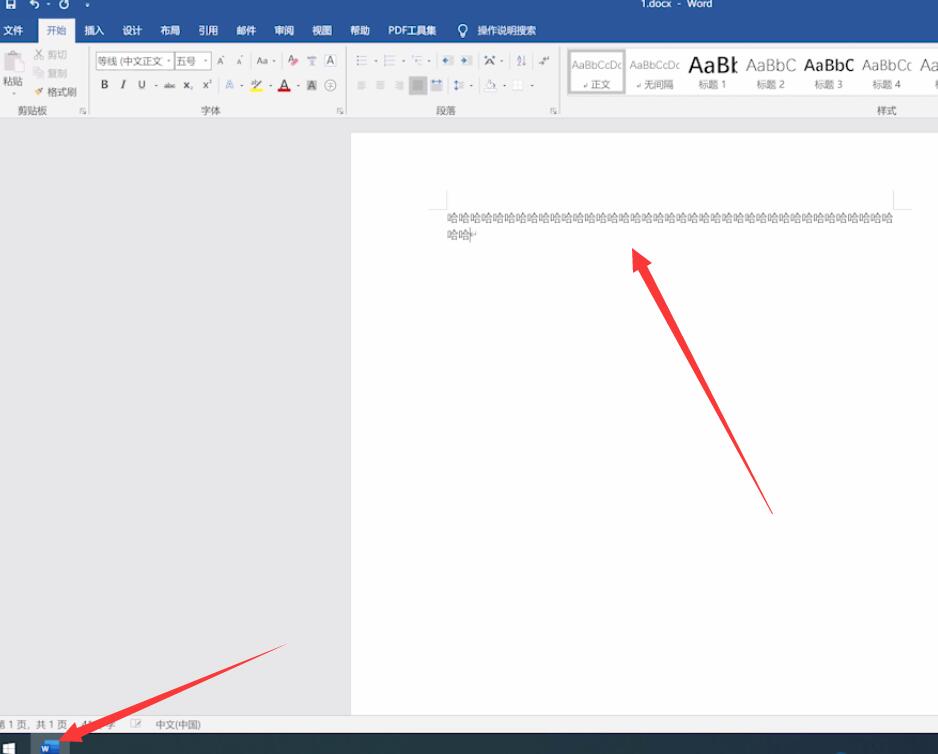Expand the font dialog launcher in 字体 group

(340, 111)
